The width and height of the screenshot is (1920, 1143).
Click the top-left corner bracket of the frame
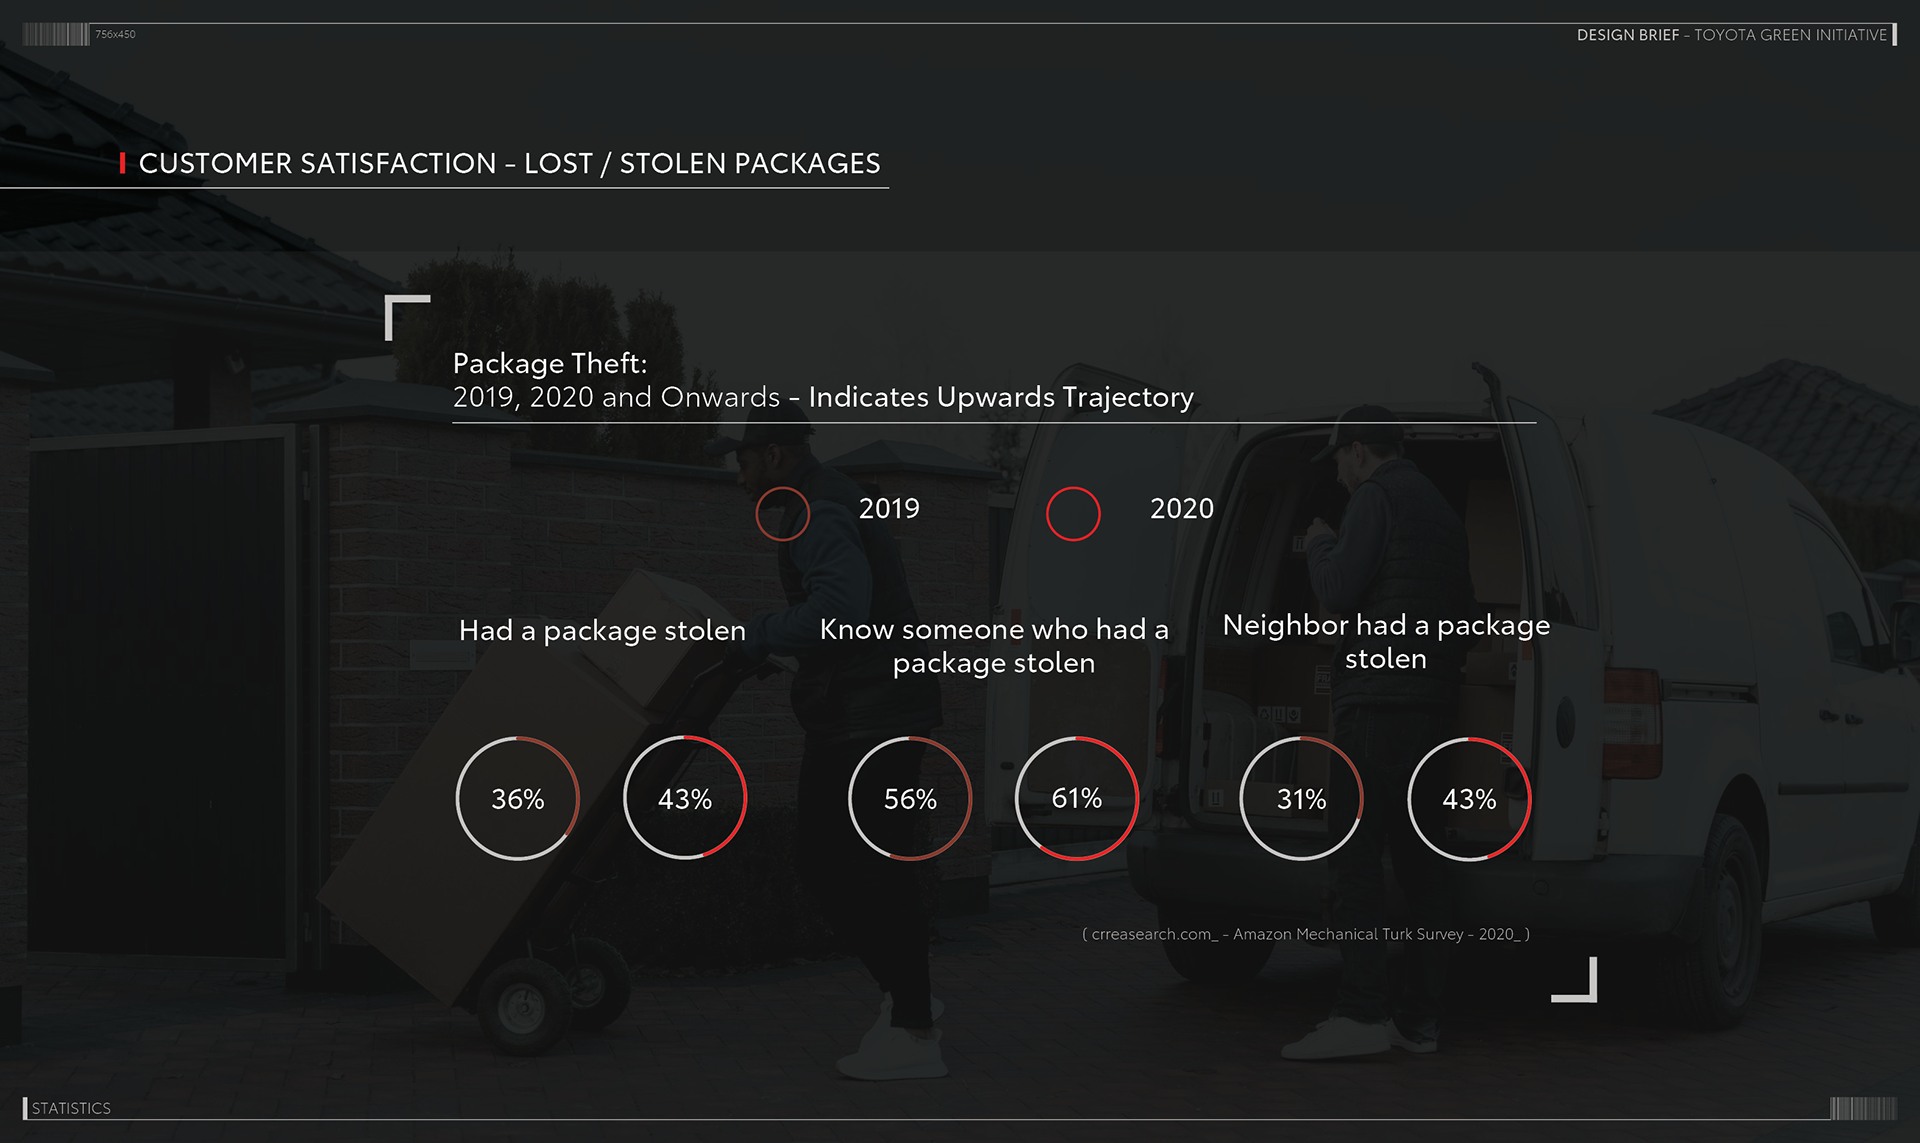tap(406, 317)
